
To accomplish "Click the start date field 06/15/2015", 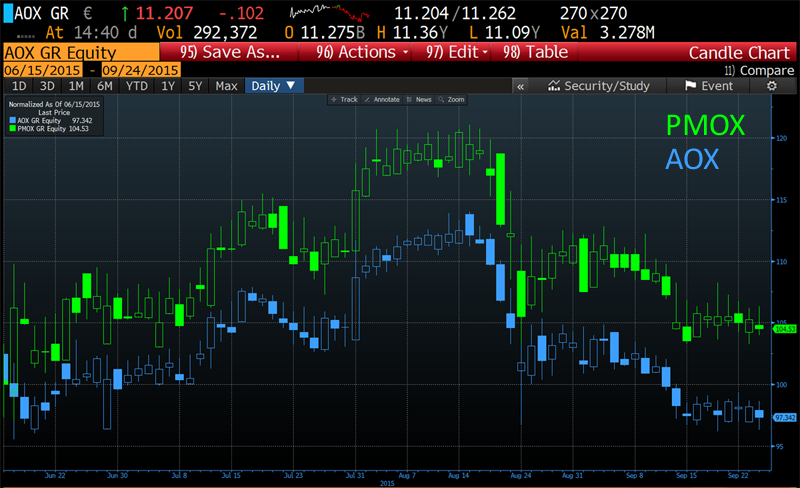I will pos(42,70).
